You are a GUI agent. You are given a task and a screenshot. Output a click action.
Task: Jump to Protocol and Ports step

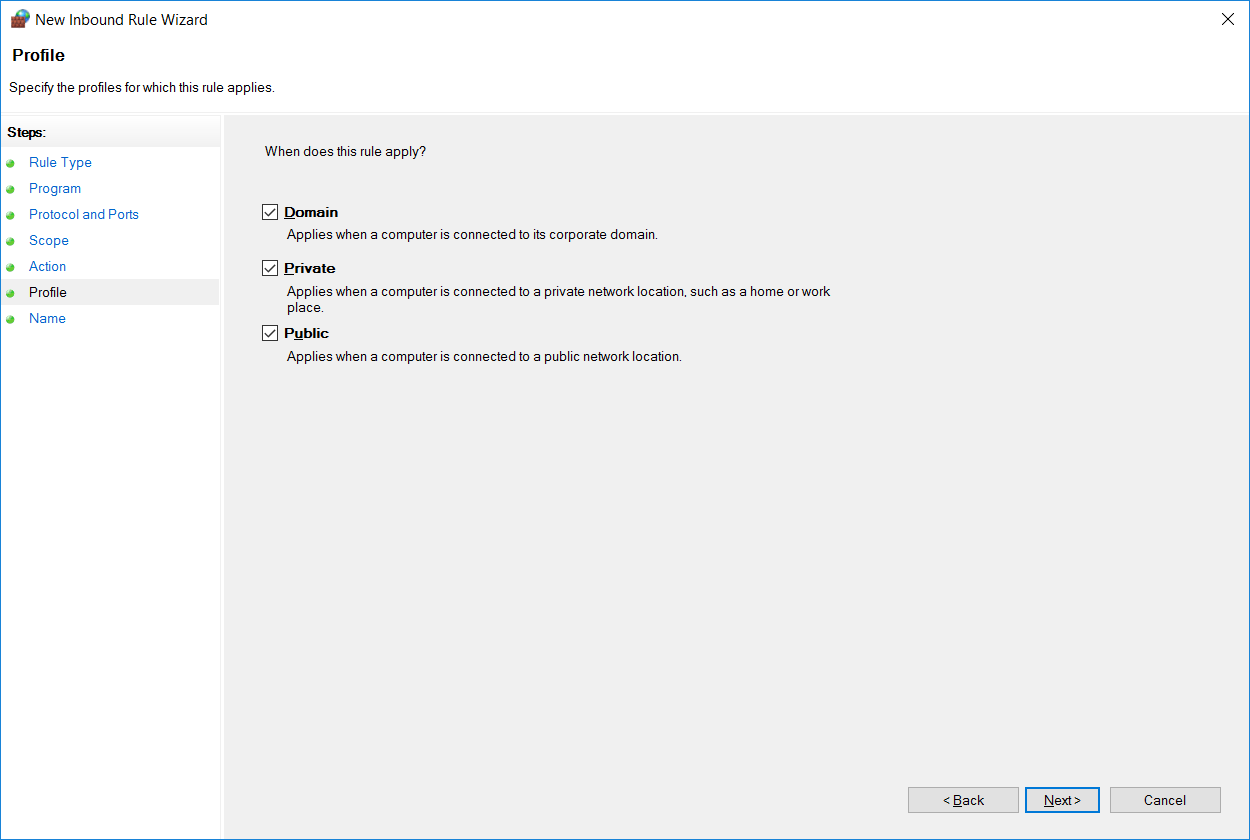point(84,214)
